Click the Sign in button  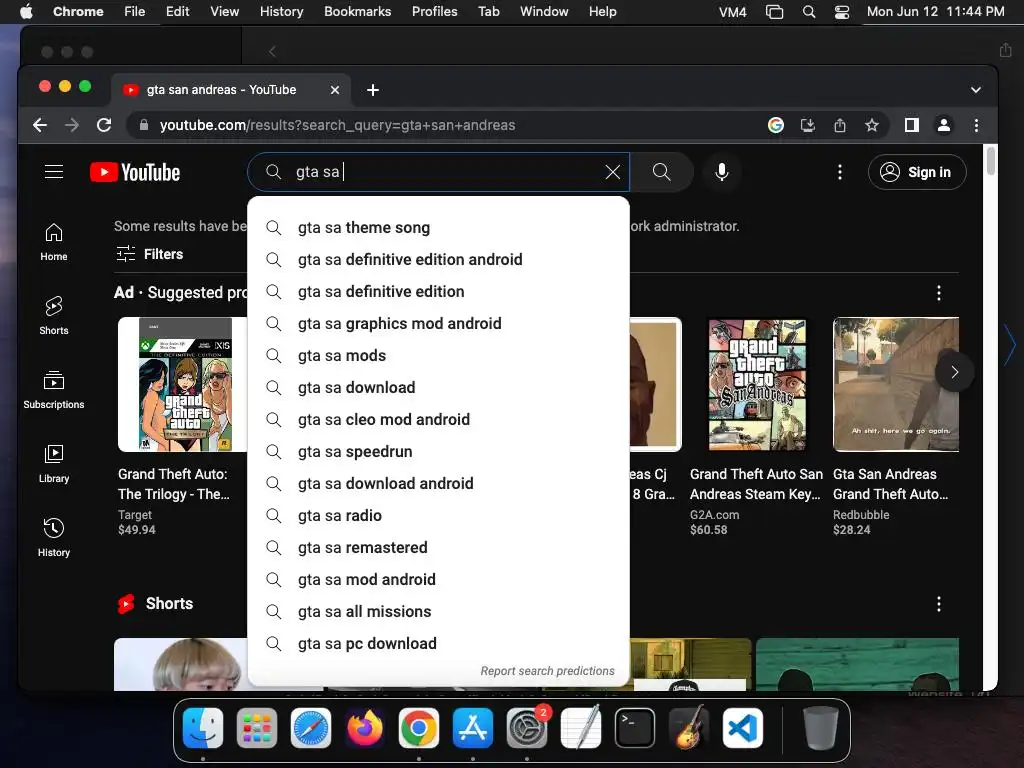pos(917,172)
